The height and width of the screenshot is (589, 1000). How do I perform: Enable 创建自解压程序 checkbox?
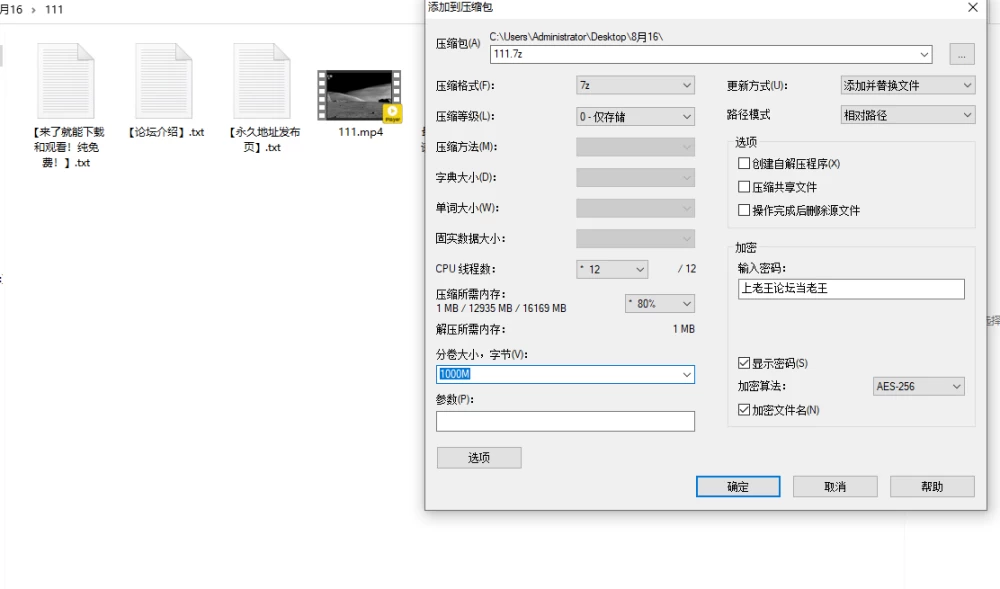pyautogui.click(x=744, y=163)
